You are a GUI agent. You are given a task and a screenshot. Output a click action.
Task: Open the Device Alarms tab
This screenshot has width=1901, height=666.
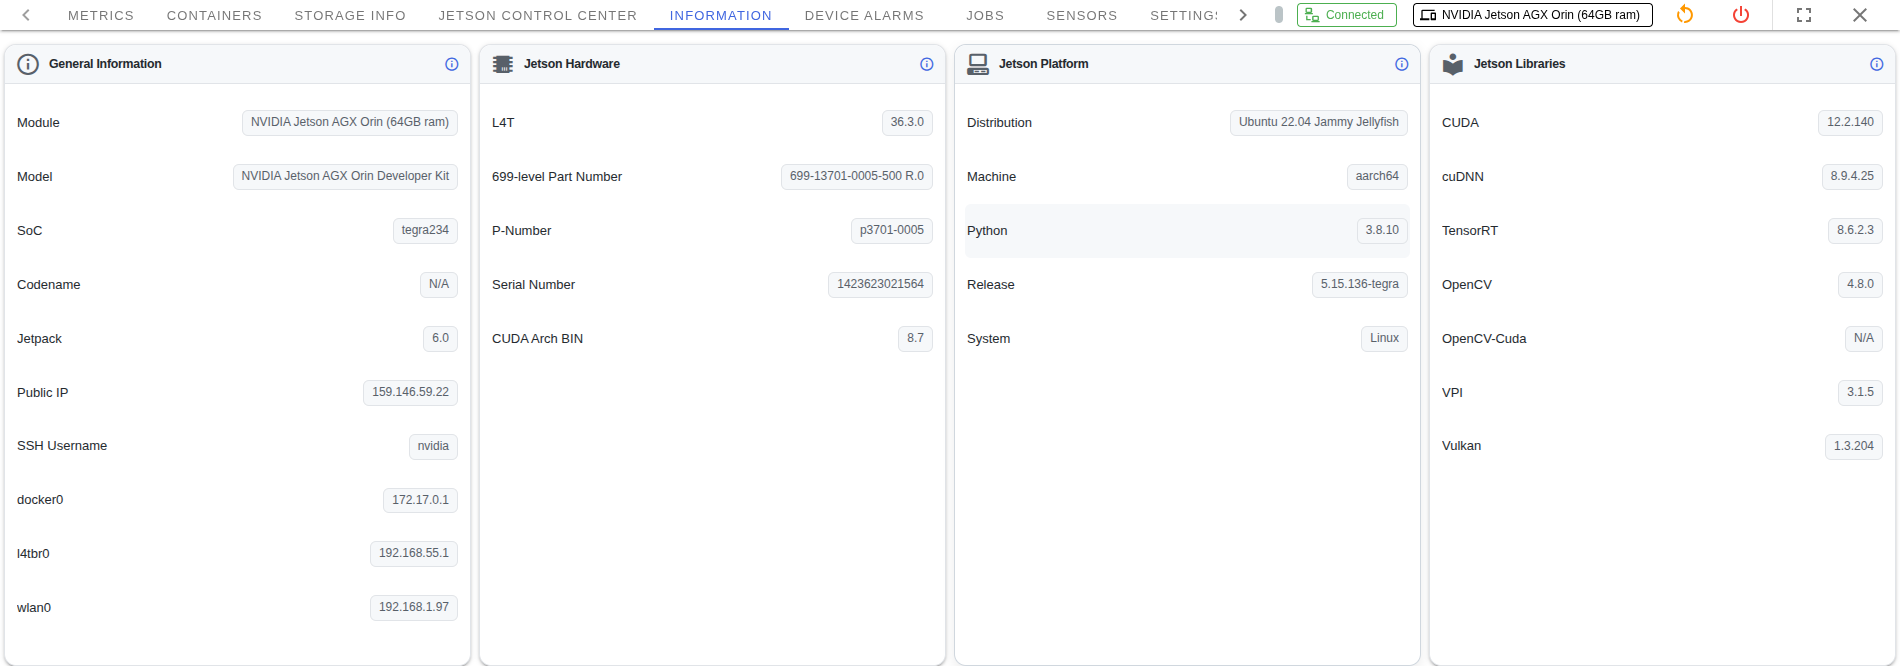click(x=864, y=16)
